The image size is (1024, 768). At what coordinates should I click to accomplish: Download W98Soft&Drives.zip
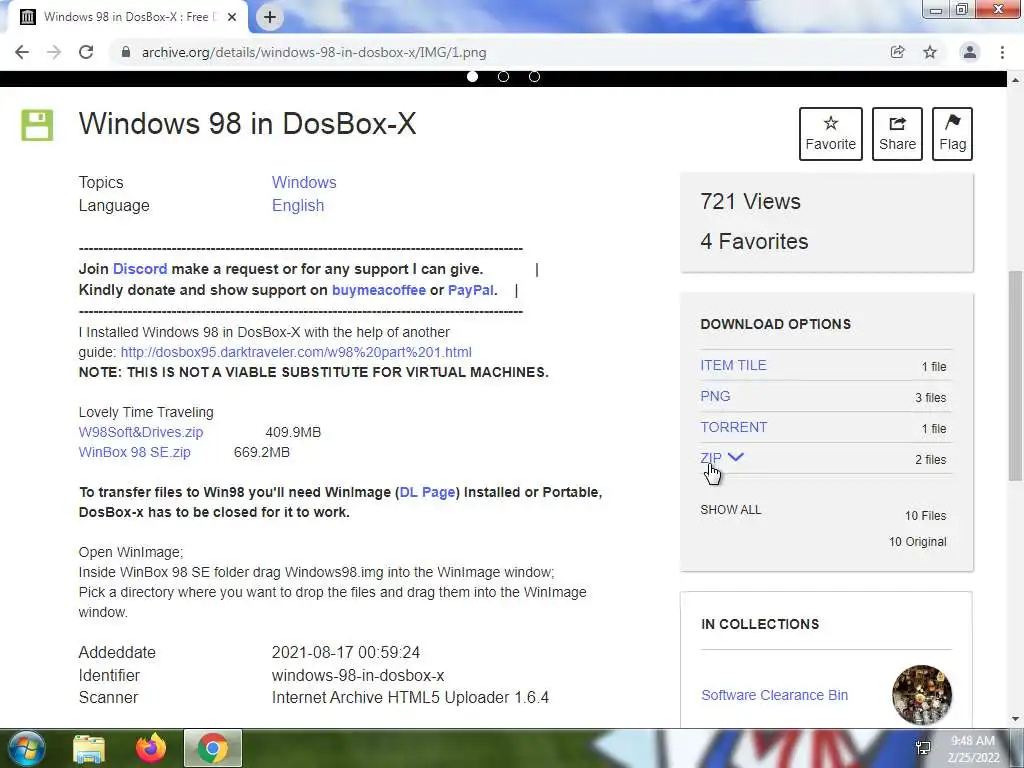(x=140, y=432)
